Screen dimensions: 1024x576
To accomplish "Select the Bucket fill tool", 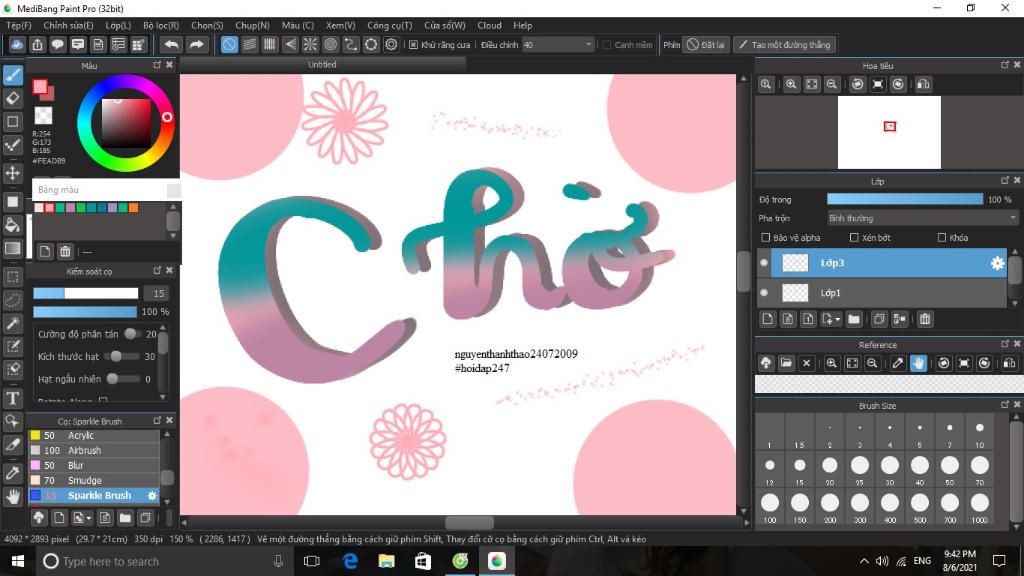I will pyautogui.click(x=12, y=225).
